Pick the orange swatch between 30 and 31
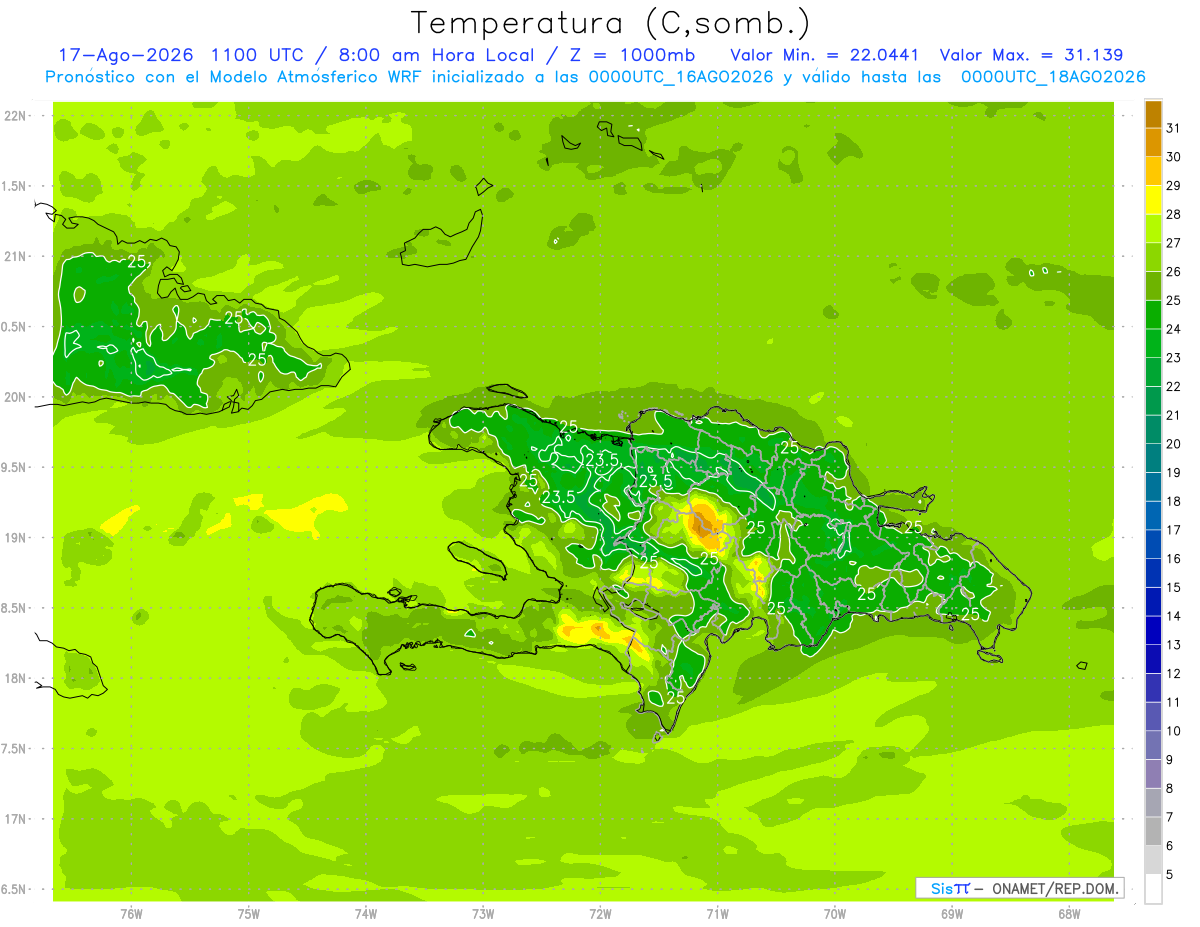 (1153, 142)
